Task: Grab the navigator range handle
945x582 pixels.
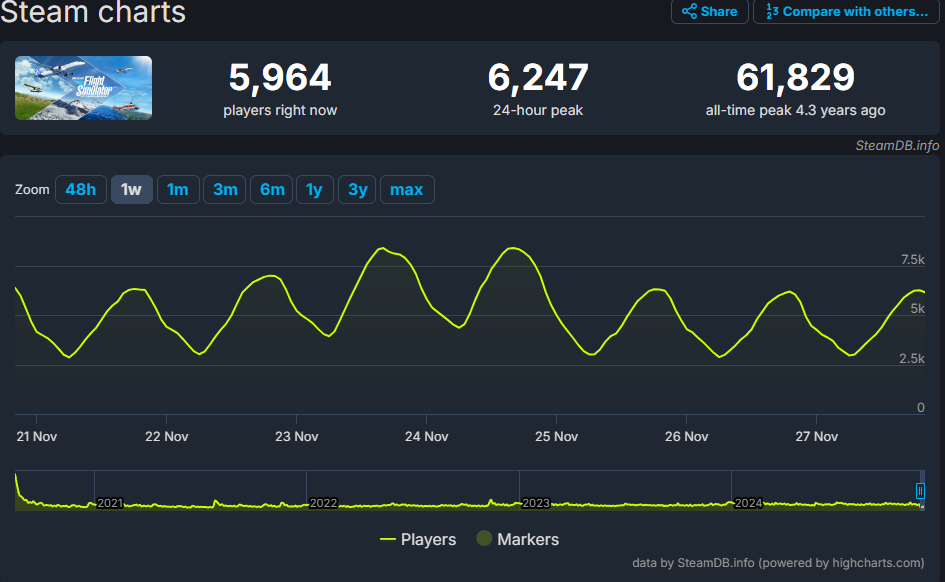Action: [x=920, y=491]
